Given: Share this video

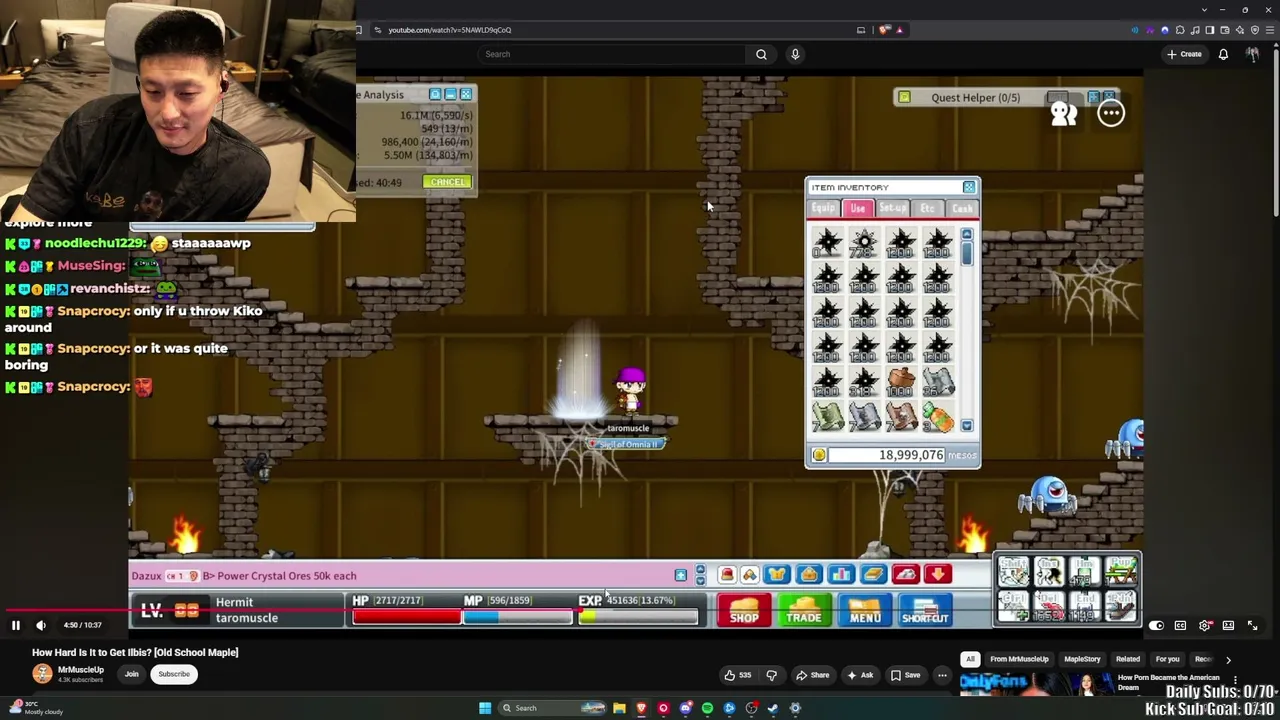Looking at the screenshot, I should (811, 675).
